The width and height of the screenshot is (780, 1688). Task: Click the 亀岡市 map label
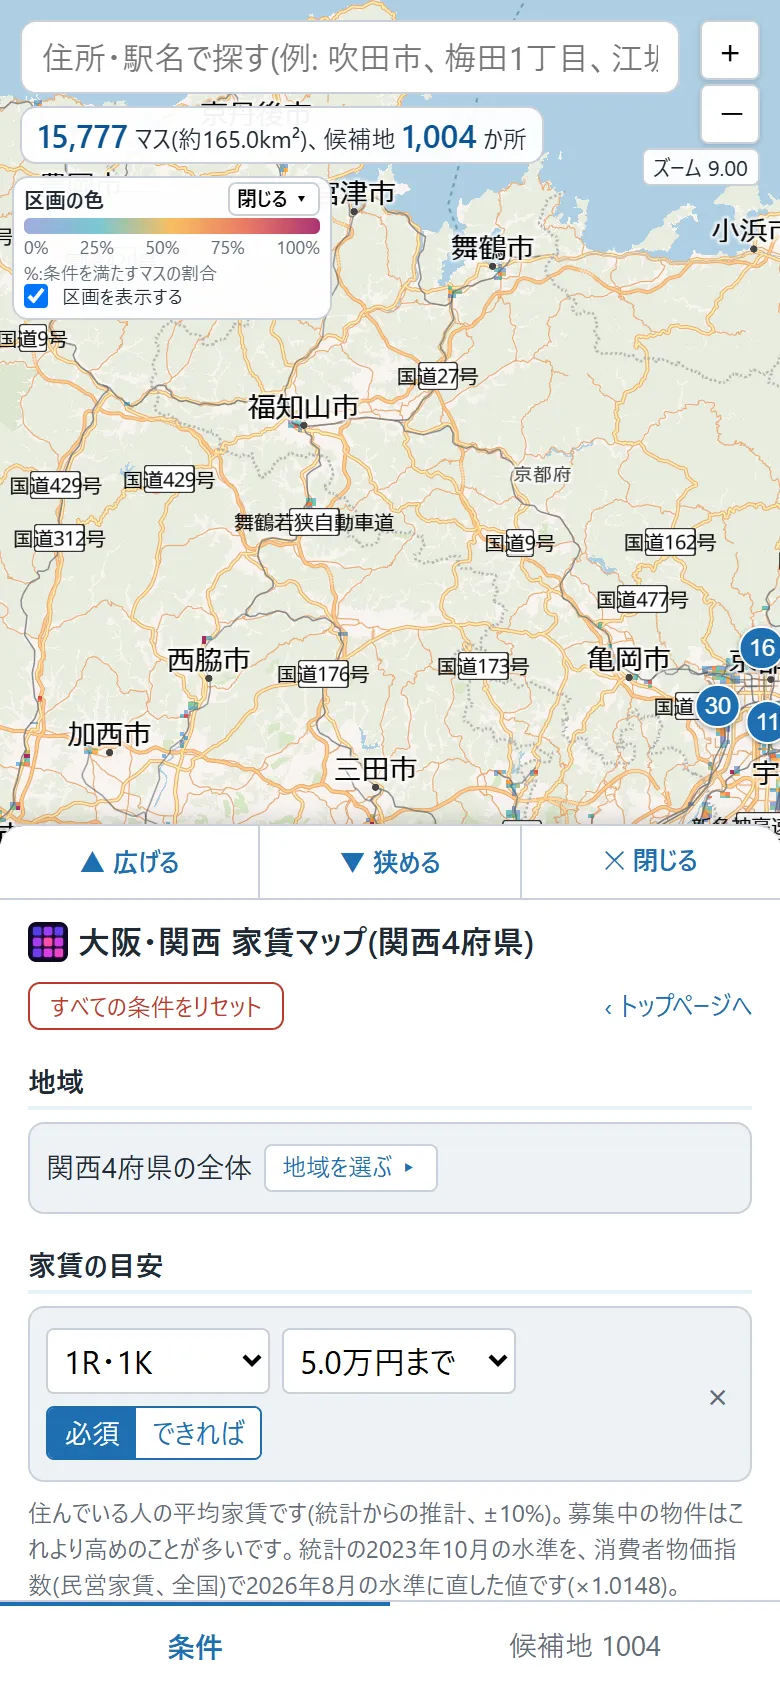(629, 659)
